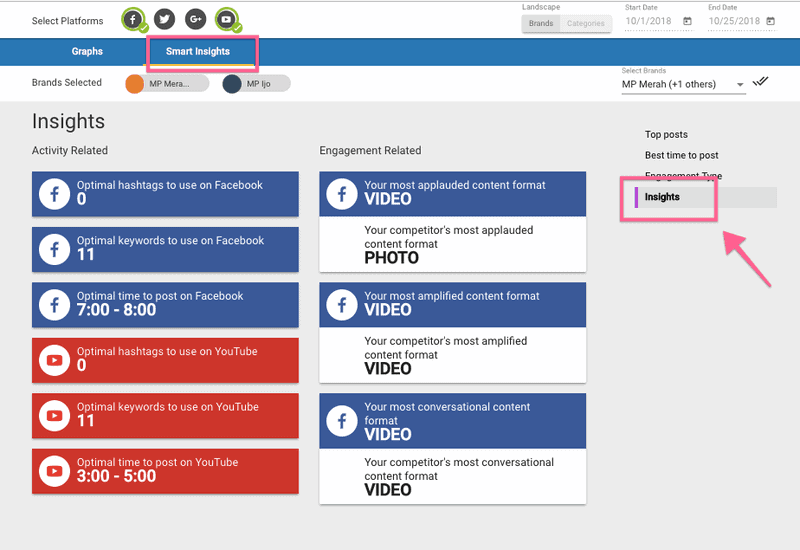The width and height of the screenshot is (800, 550).
Task: Switch Landscape toggle to Categories
Action: (x=585, y=23)
